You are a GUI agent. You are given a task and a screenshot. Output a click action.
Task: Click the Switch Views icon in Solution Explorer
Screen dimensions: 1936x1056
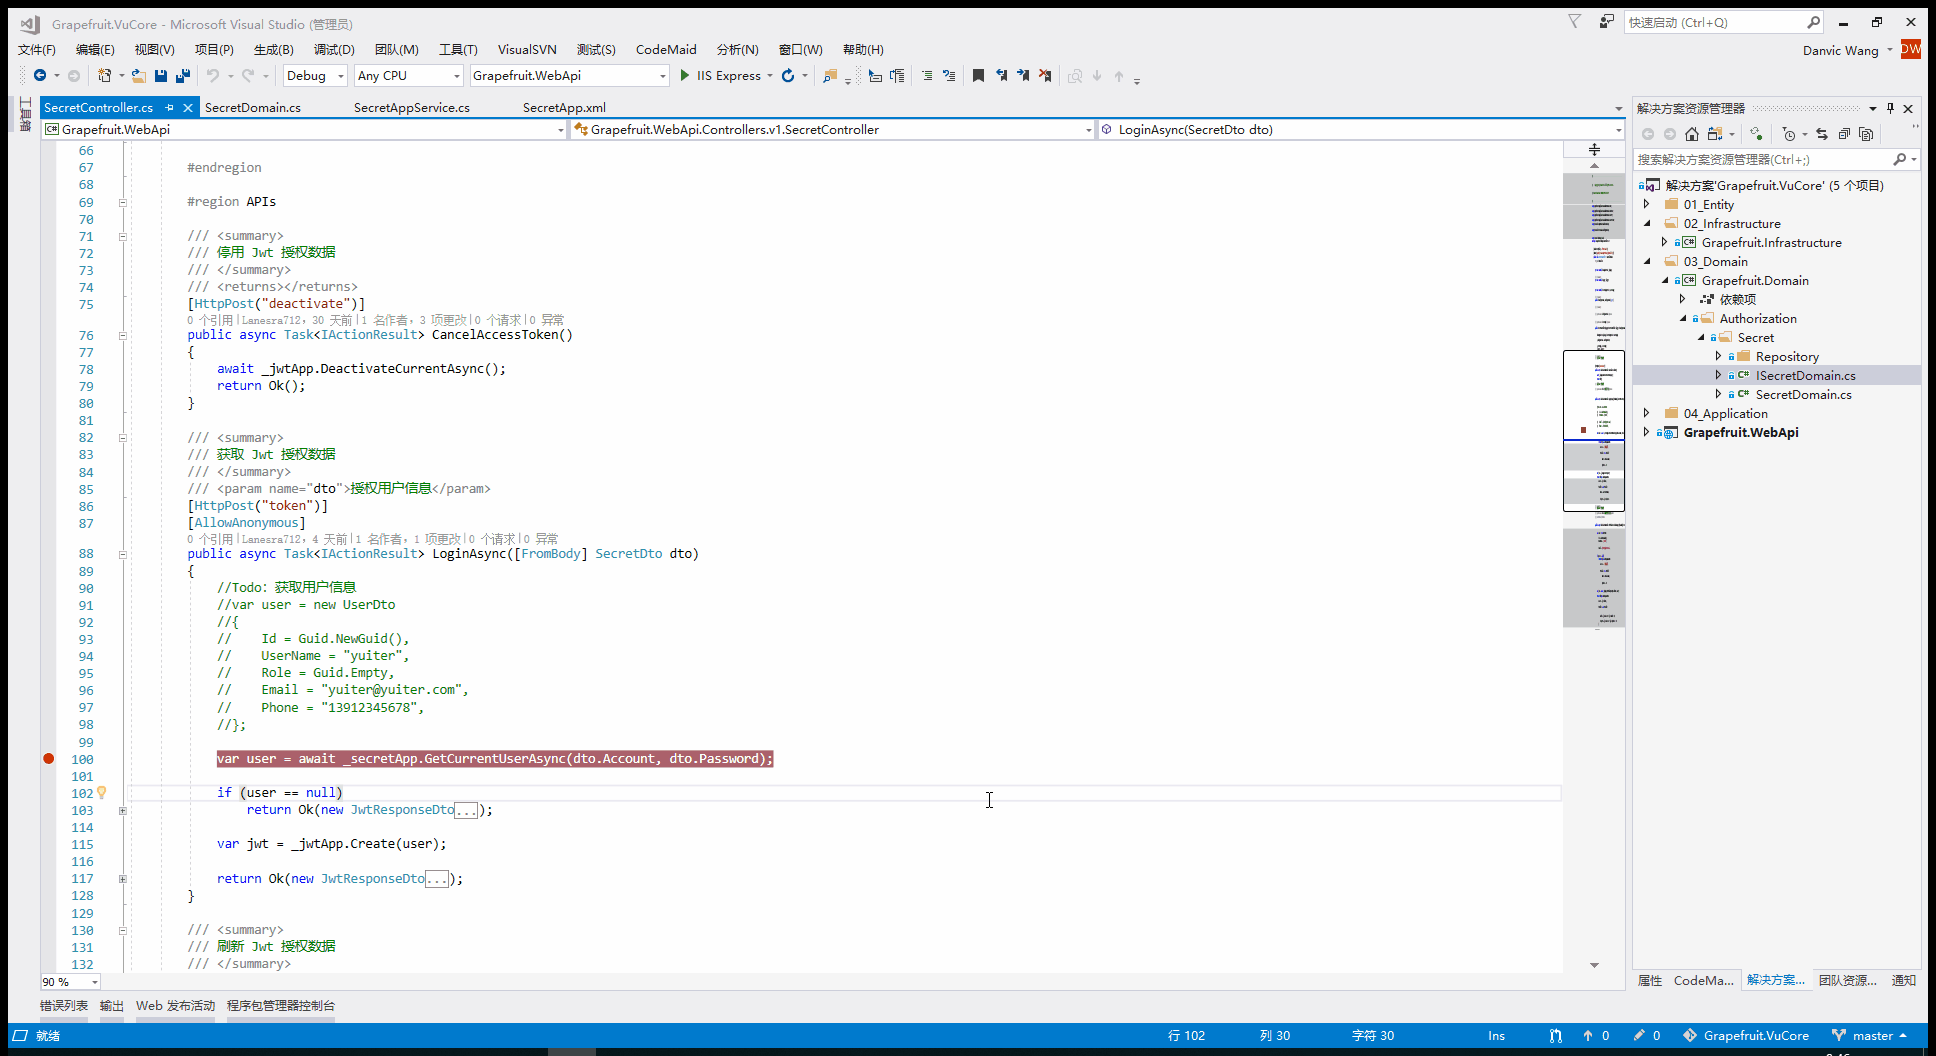click(x=1715, y=134)
